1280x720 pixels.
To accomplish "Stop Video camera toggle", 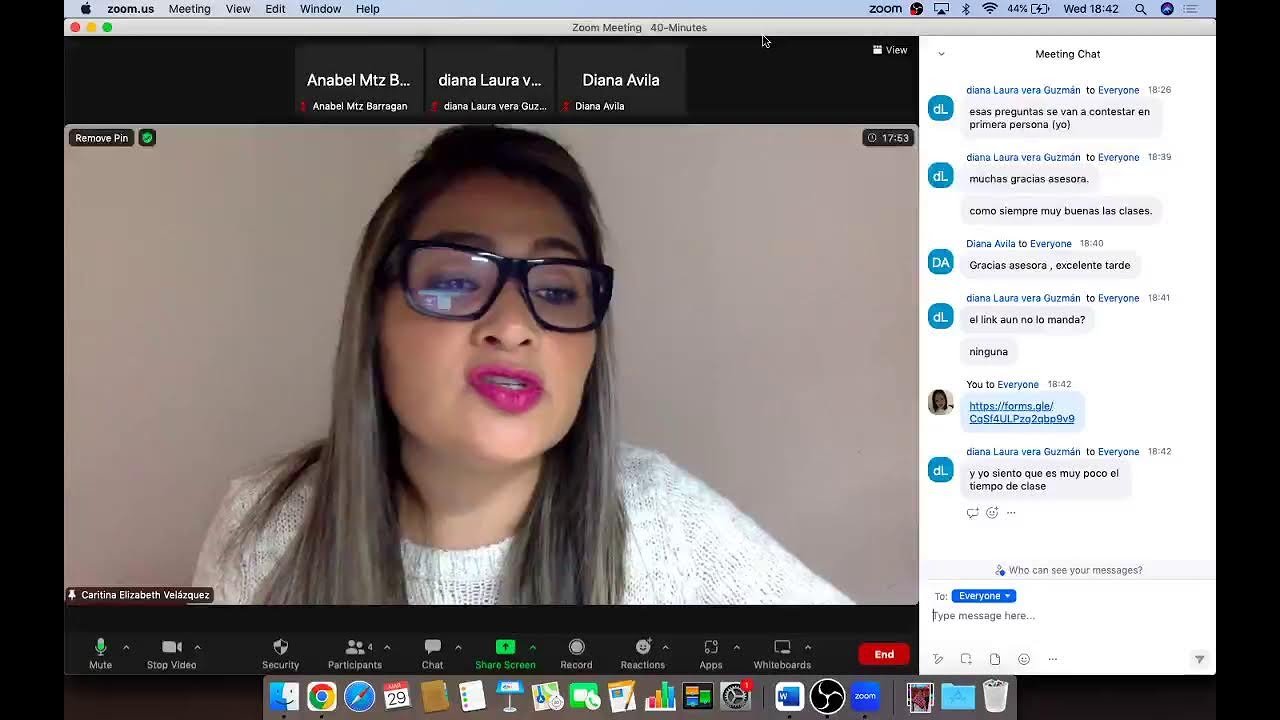I will (171, 648).
